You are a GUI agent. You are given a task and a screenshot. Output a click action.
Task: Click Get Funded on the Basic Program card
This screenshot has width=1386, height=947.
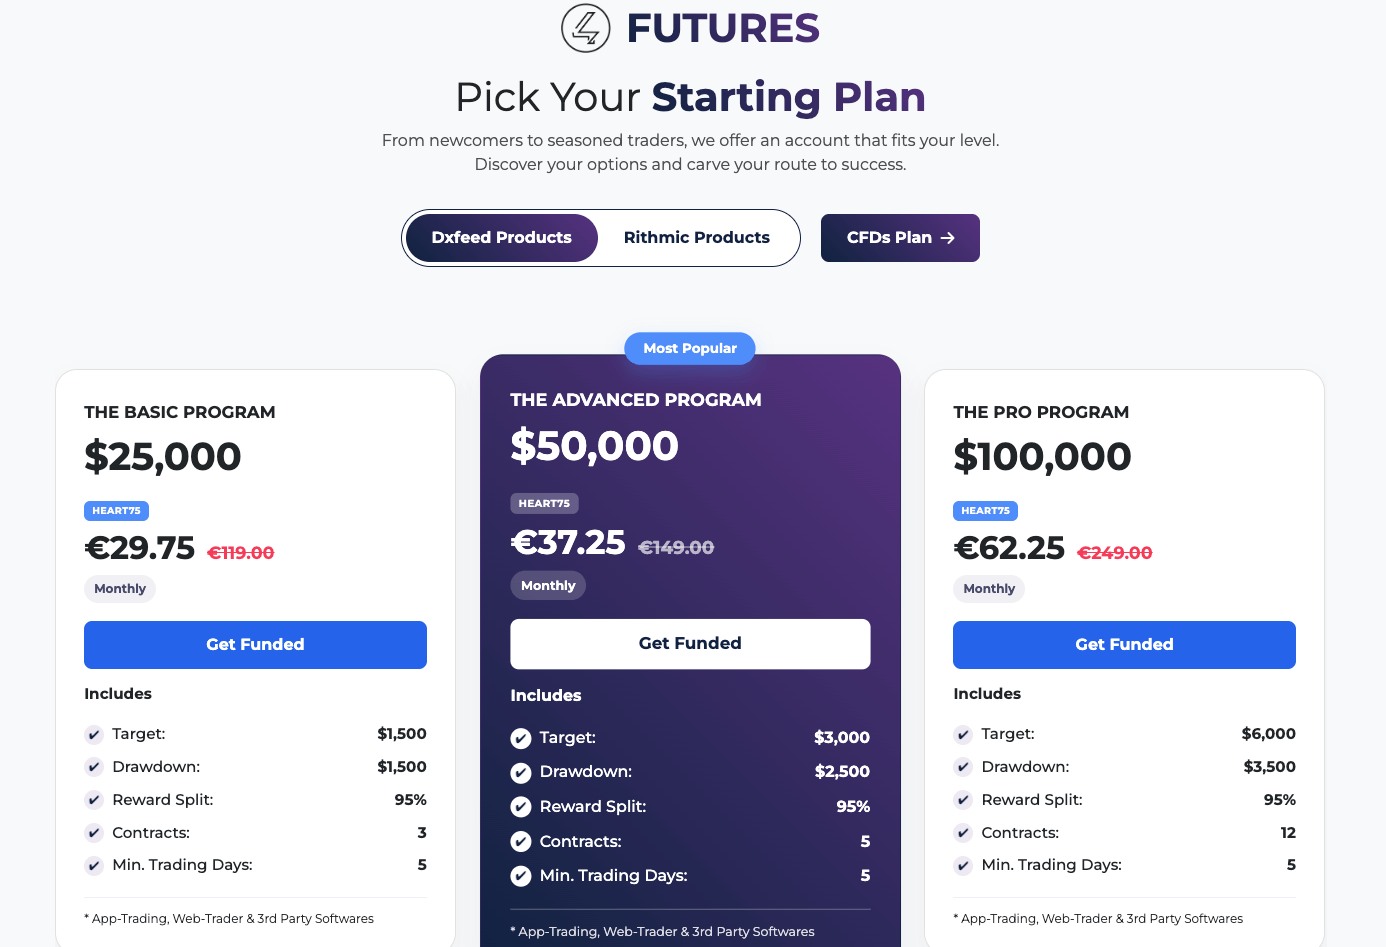pos(255,645)
